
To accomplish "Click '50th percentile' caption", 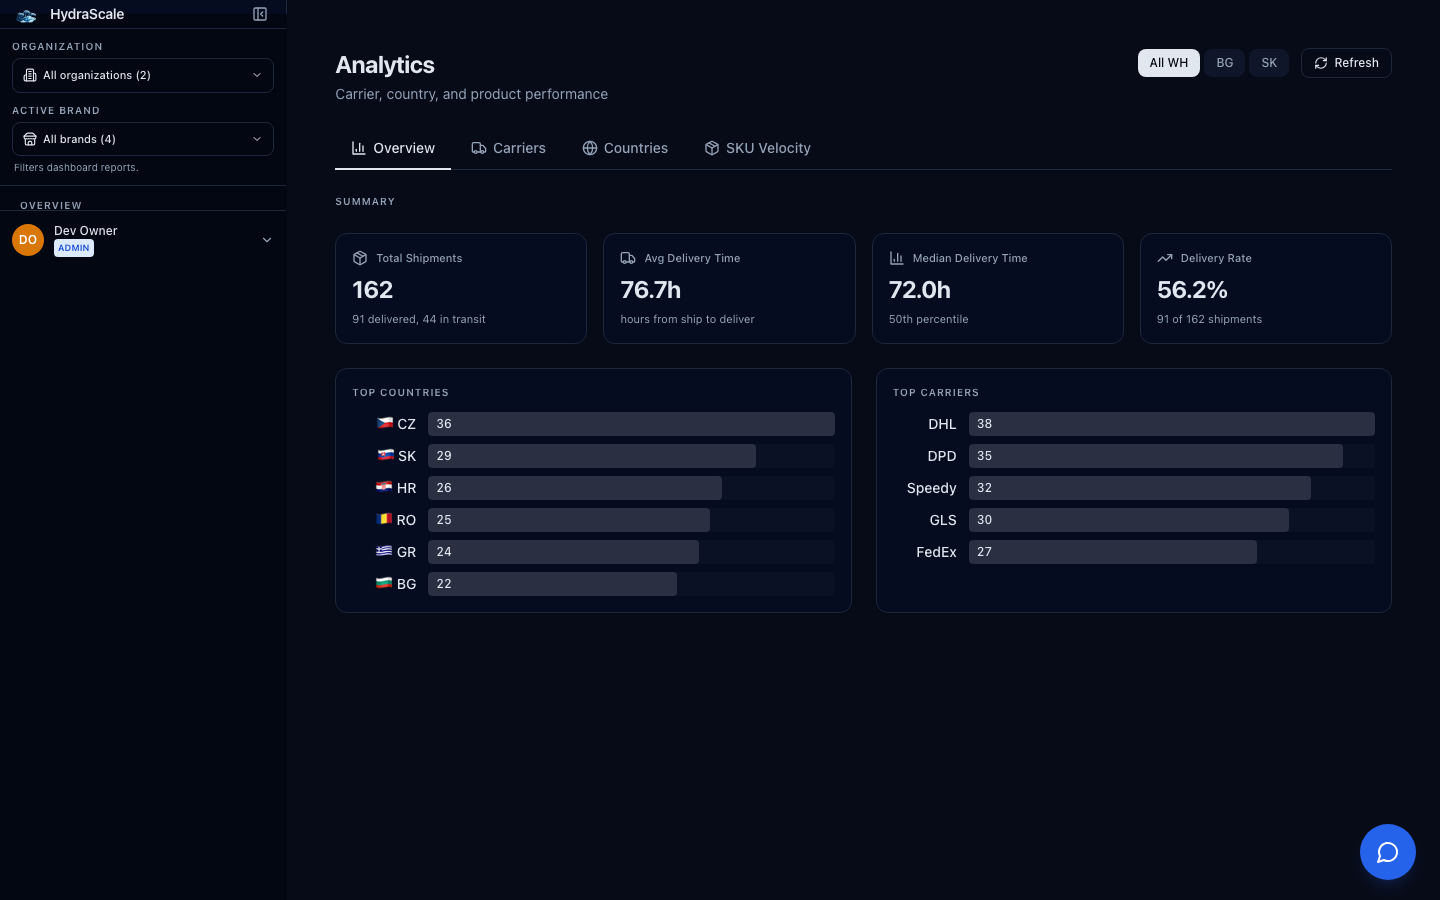I will pyautogui.click(x=929, y=319).
